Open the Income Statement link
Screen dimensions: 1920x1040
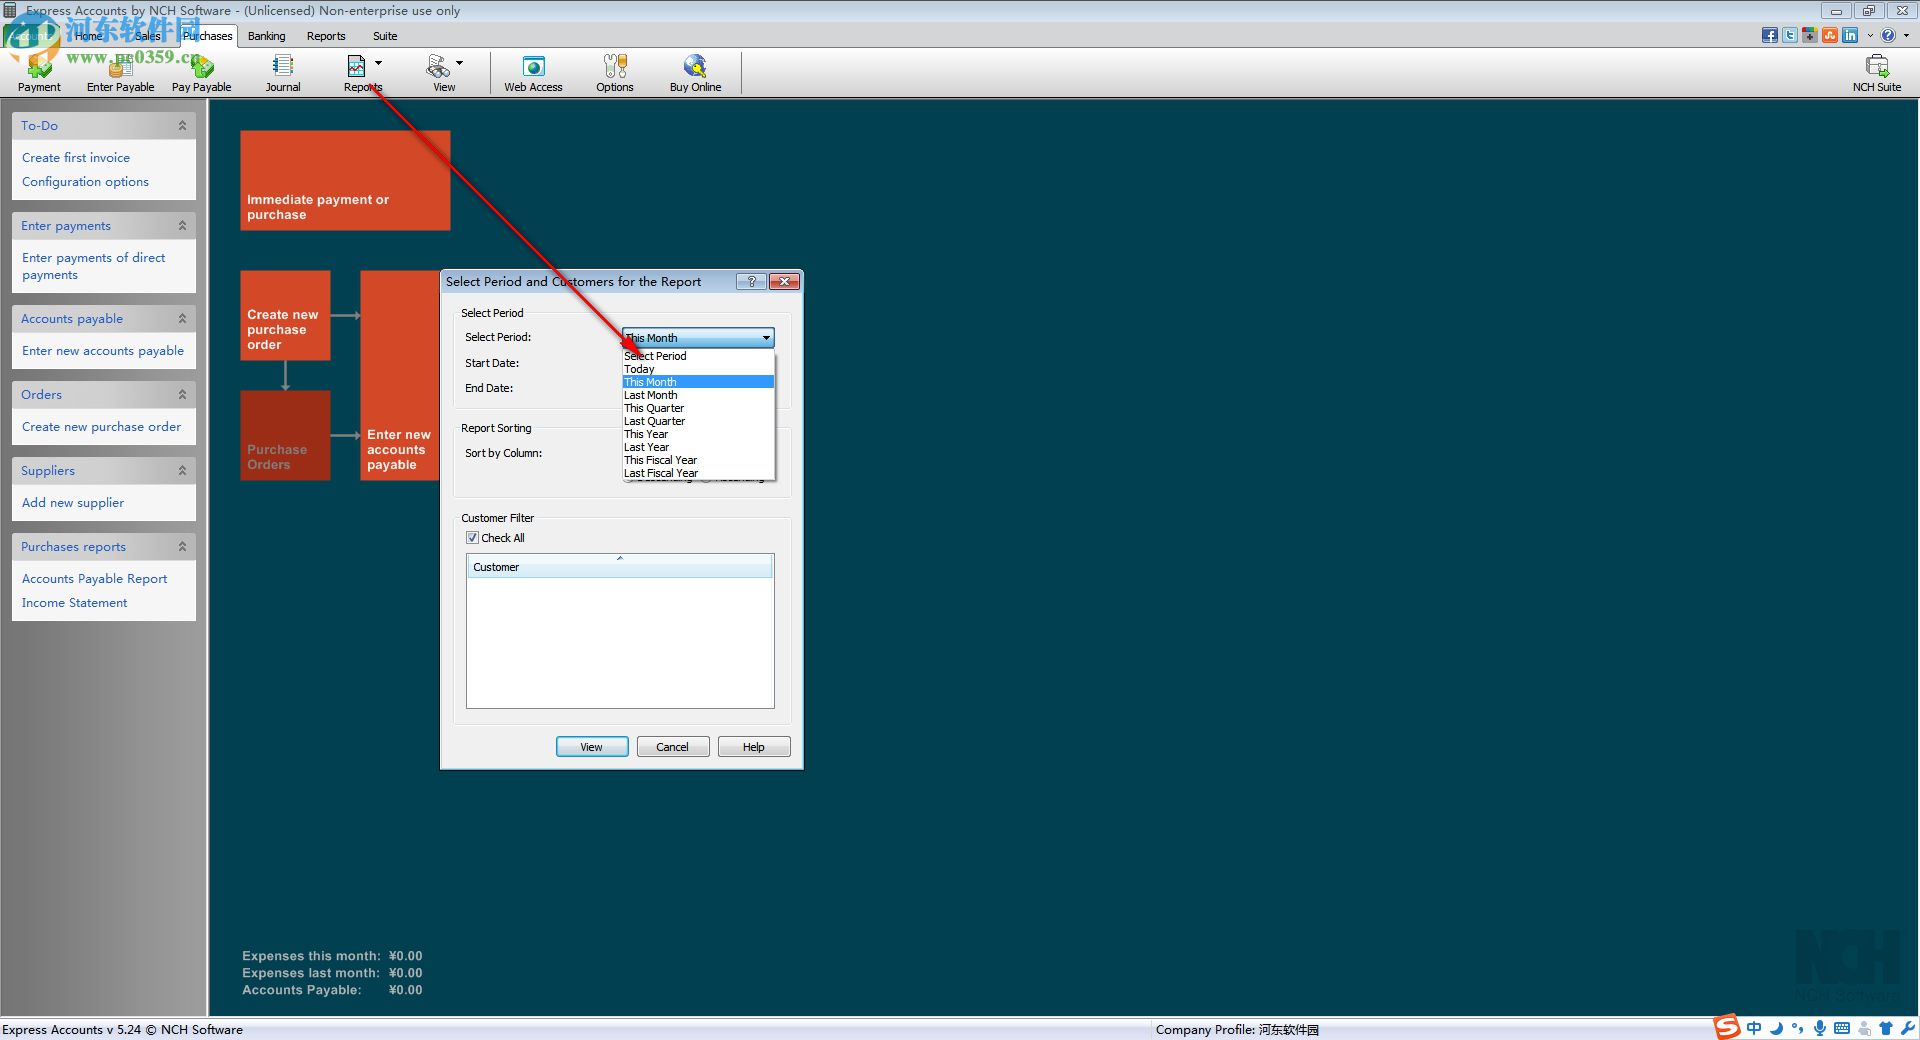coord(75,603)
